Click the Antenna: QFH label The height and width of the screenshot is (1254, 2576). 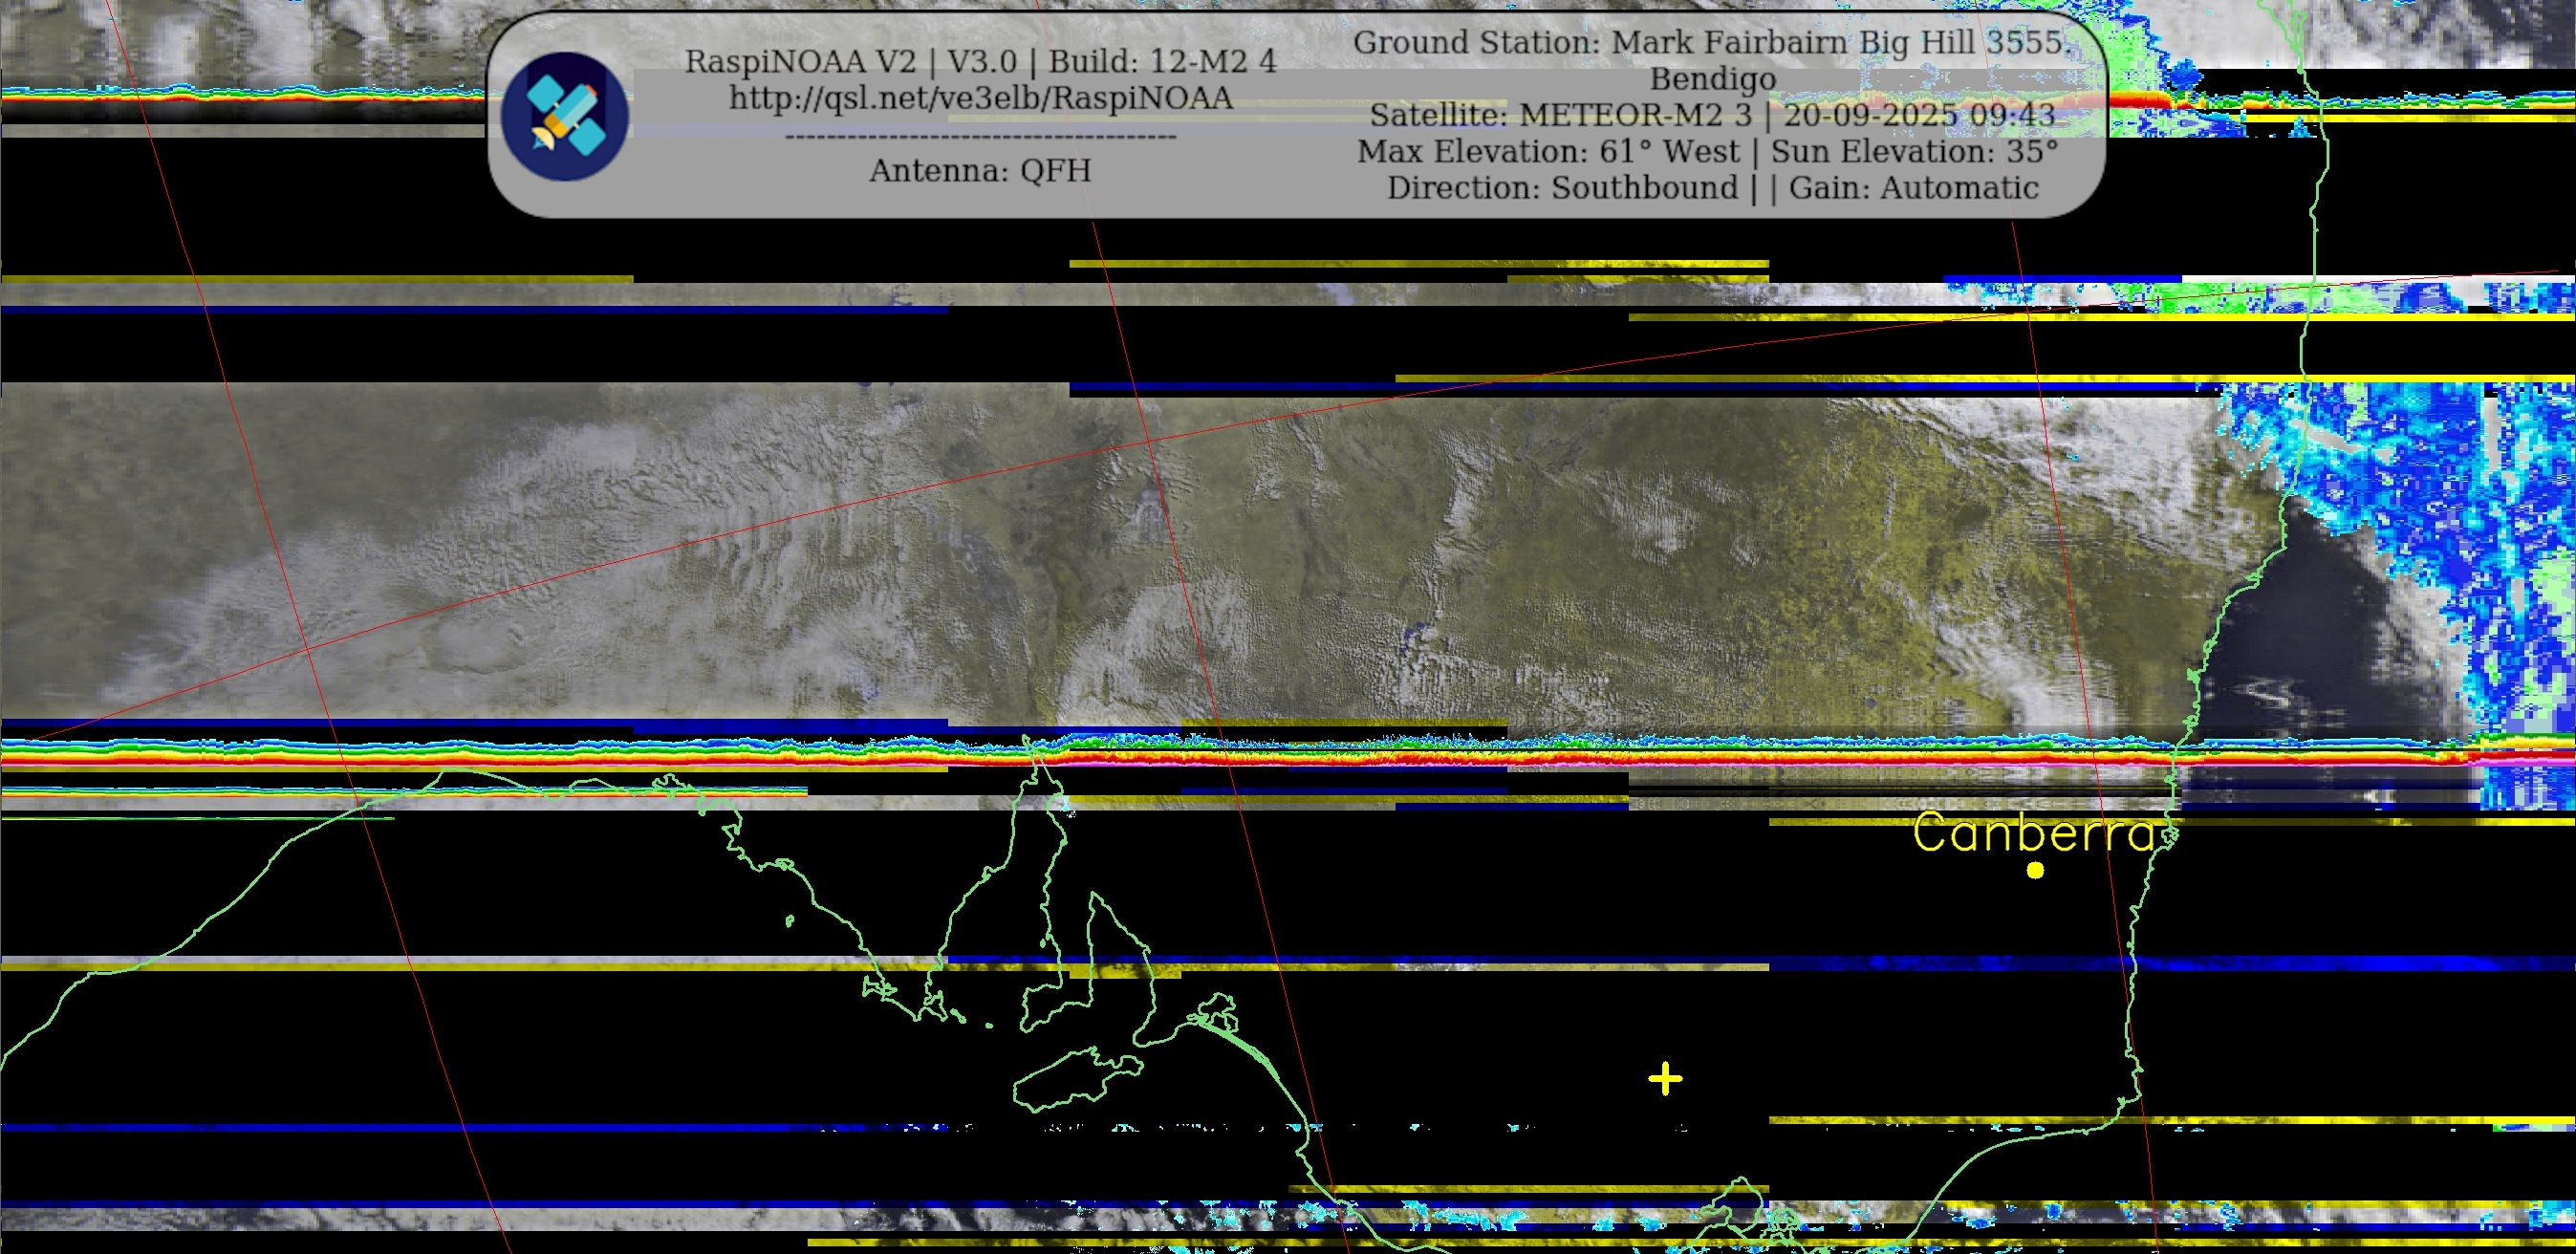(980, 171)
